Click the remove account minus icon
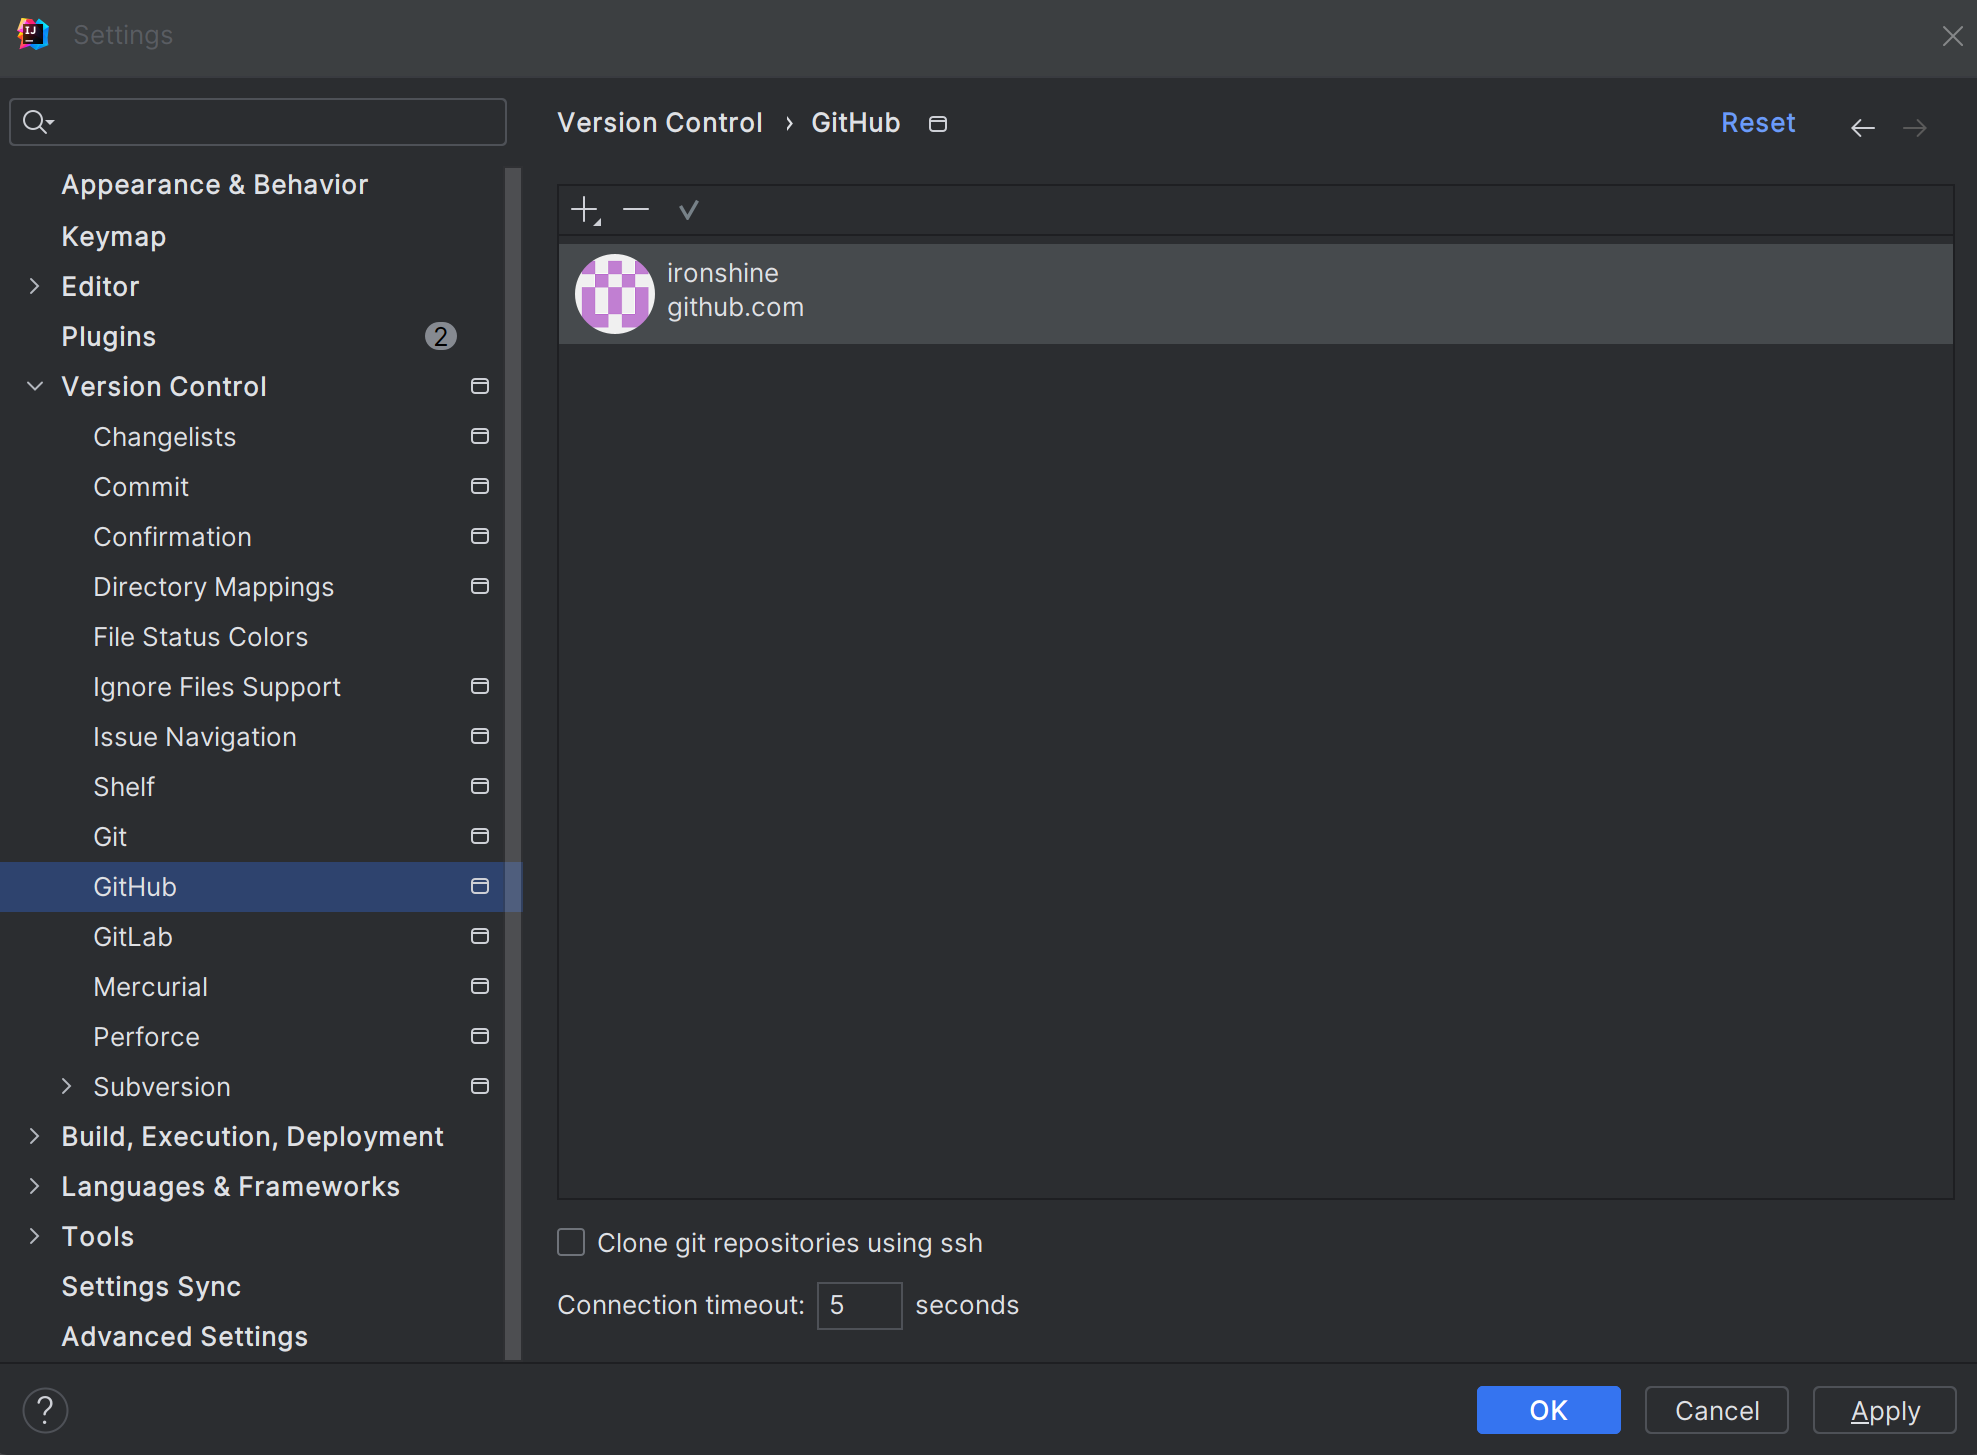Viewport: 1977px width, 1455px height. [x=636, y=210]
